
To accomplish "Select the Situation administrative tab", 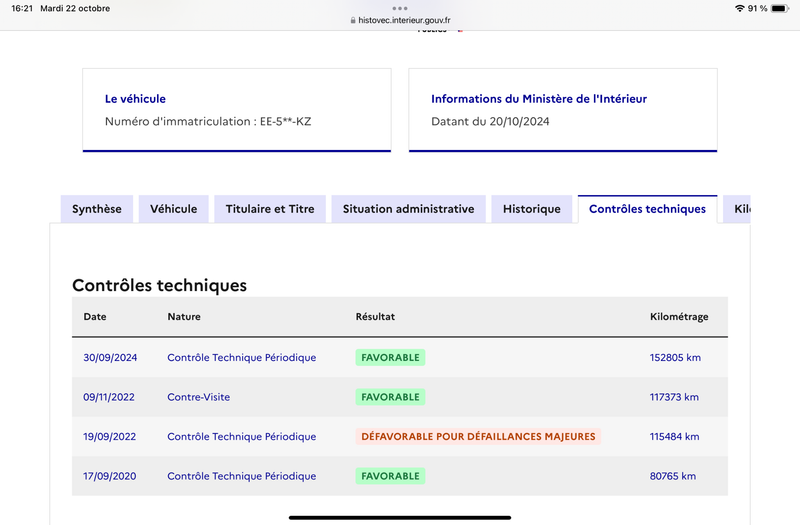I will 408,209.
